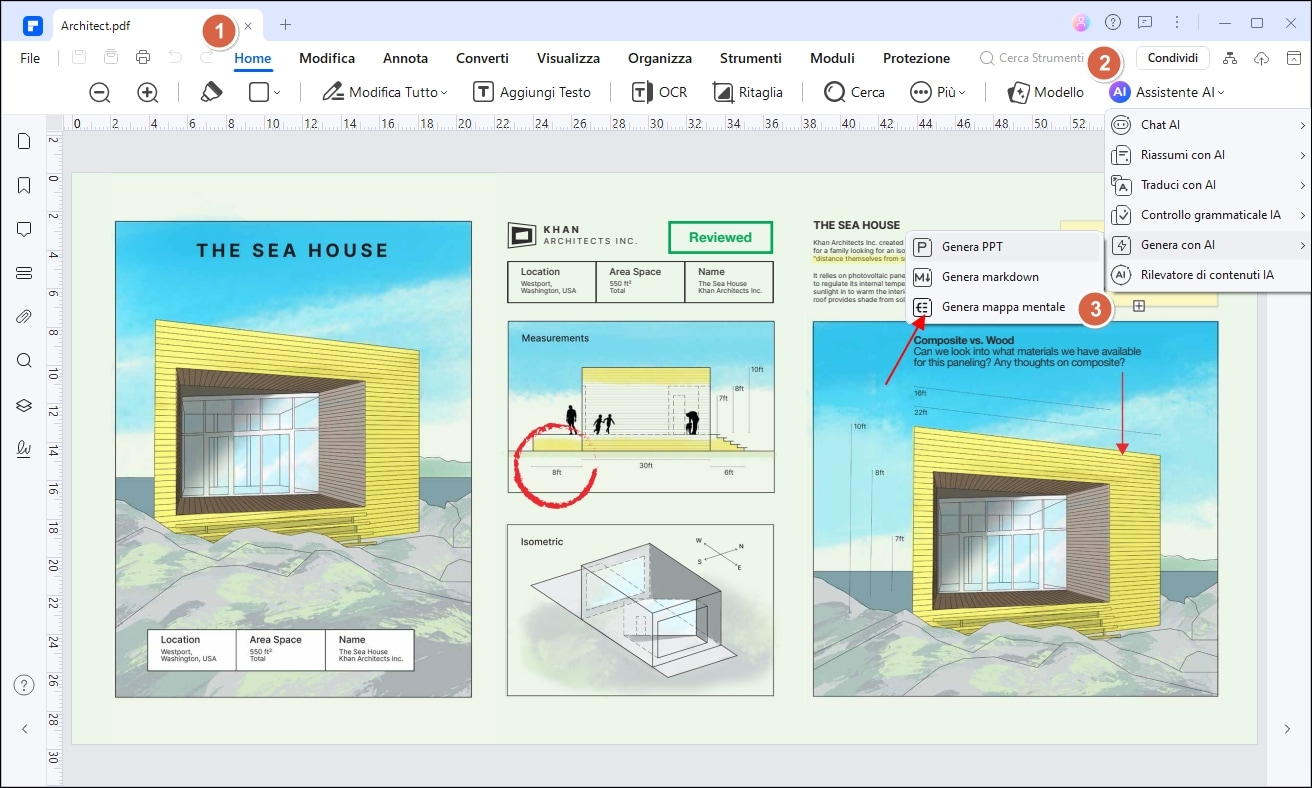Click the rectangle shape tool icon

259,92
